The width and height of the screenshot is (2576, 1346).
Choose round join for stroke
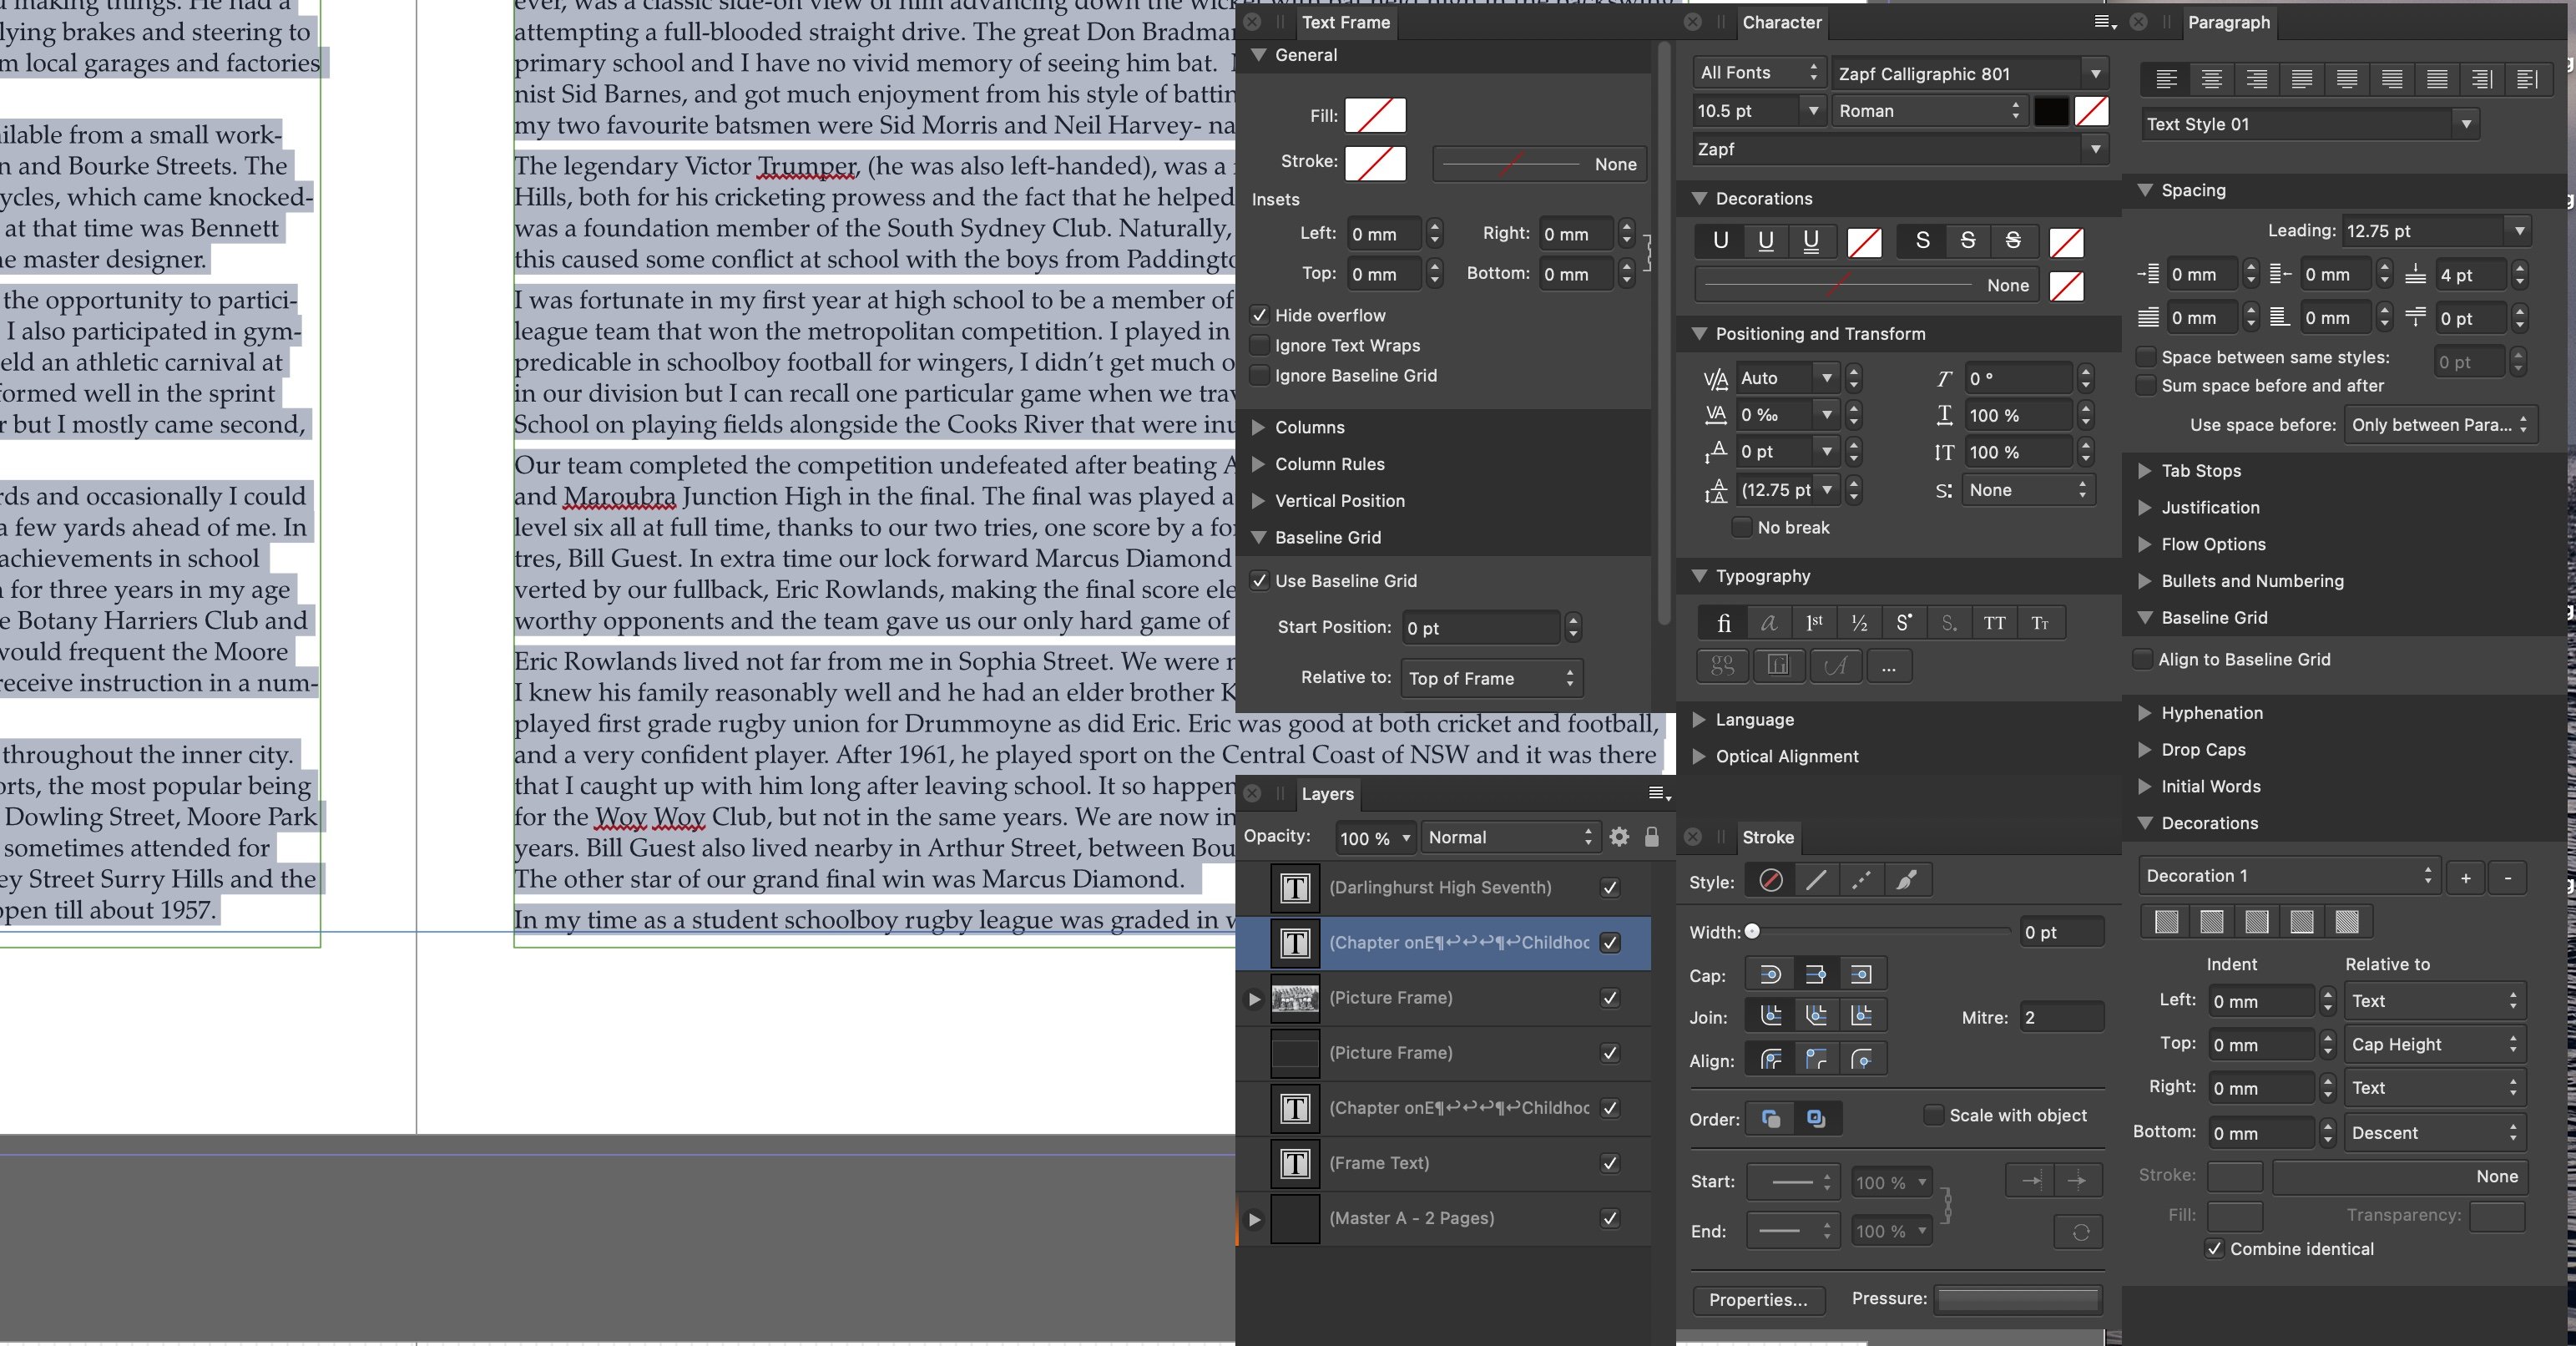pos(1770,1016)
